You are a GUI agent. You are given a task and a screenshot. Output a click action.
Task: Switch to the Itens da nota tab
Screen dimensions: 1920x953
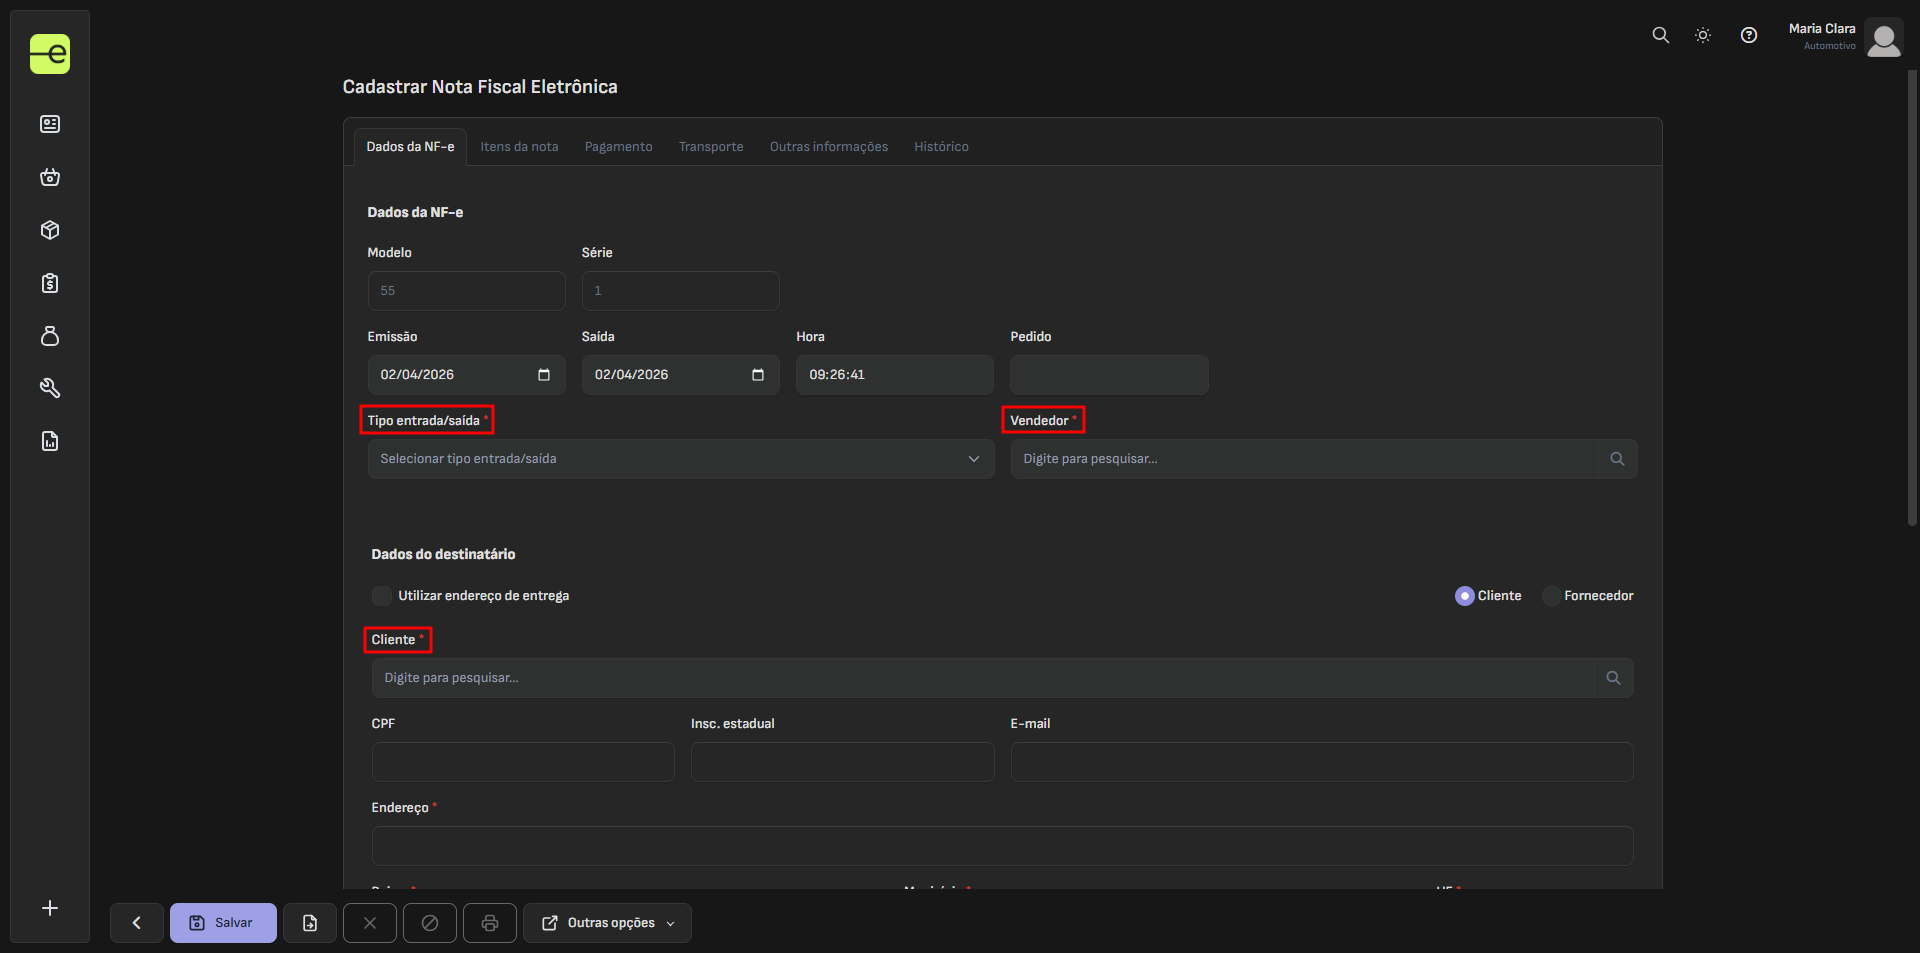(519, 147)
